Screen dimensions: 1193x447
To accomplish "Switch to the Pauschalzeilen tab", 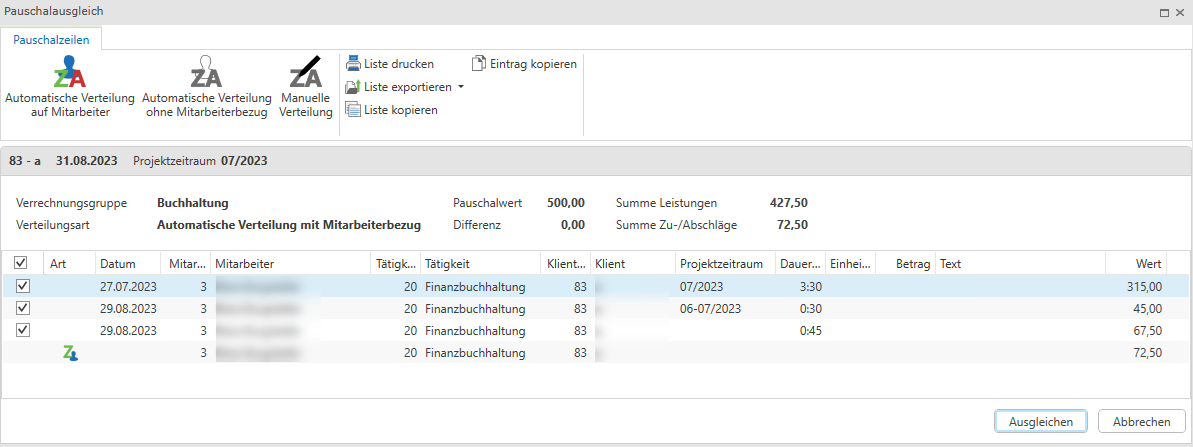I will (51, 40).
